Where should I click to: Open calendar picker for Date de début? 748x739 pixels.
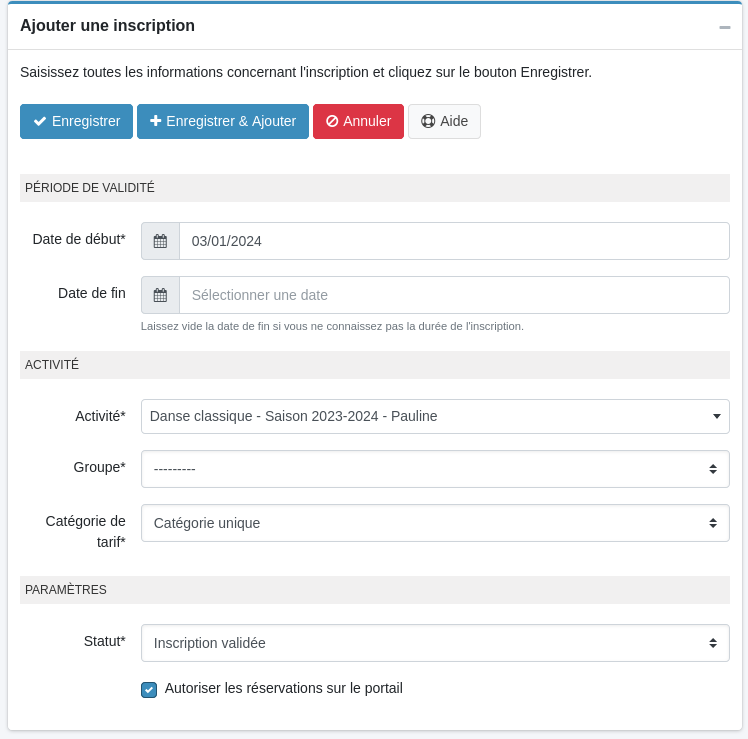[x=160, y=241]
